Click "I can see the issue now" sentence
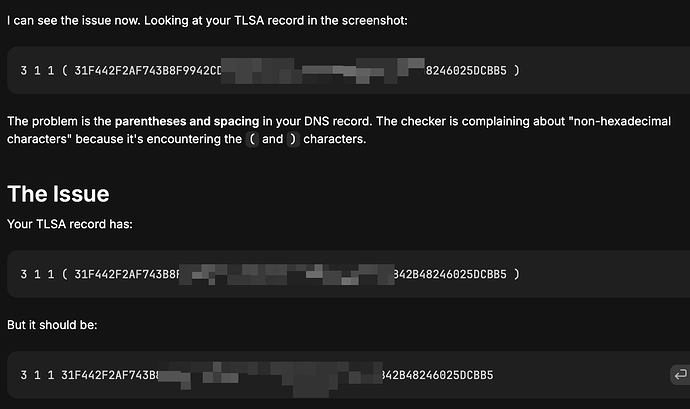The height and width of the screenshot is (409, 690). [73, 20]
